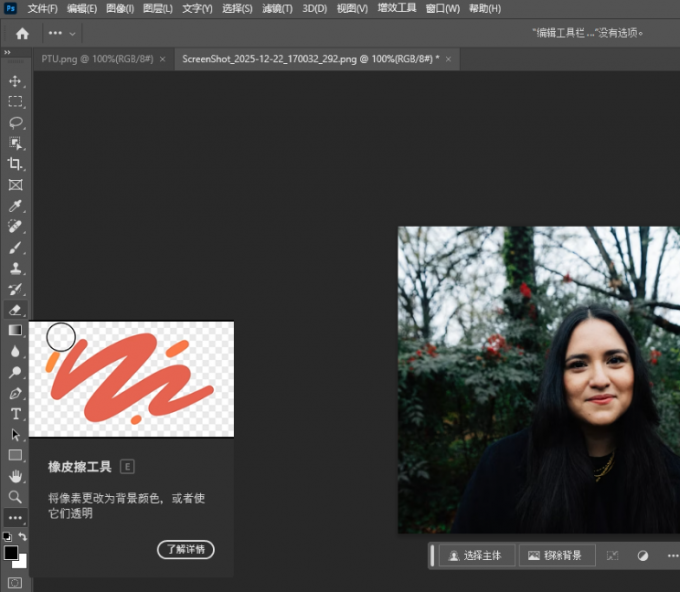This screenshot has height=592, width=680.
Task: Select the Pen tool
Action: (x=15, y=393)
